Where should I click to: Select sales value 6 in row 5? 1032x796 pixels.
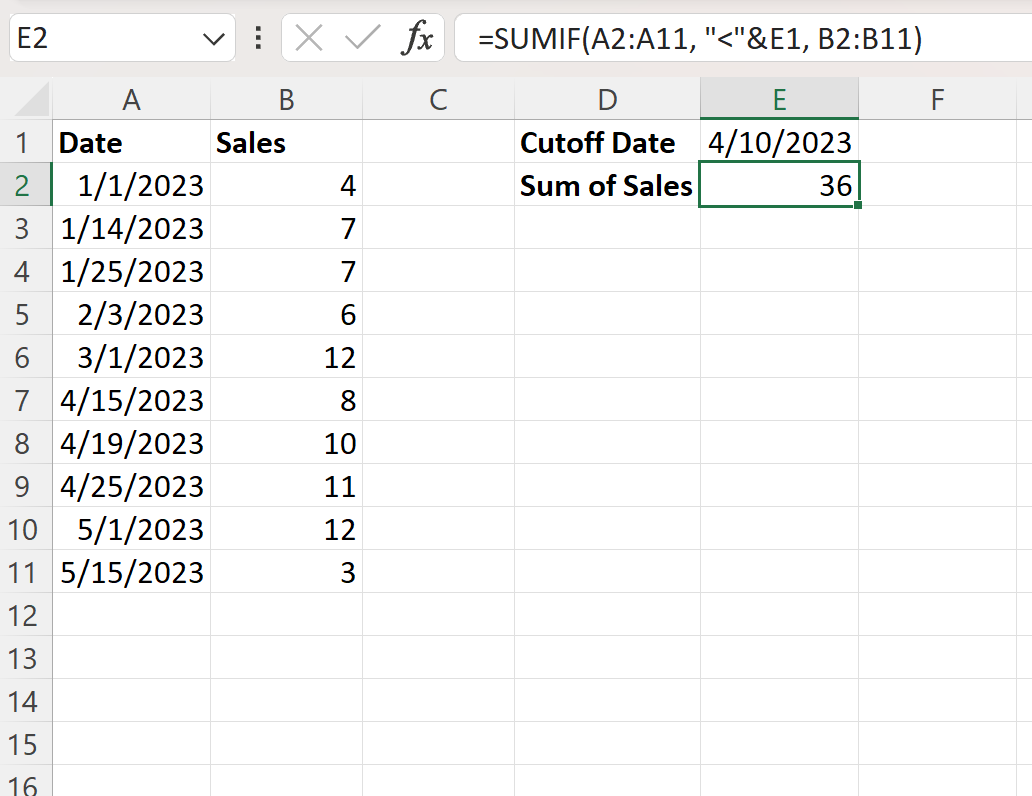tap(286, 314)
